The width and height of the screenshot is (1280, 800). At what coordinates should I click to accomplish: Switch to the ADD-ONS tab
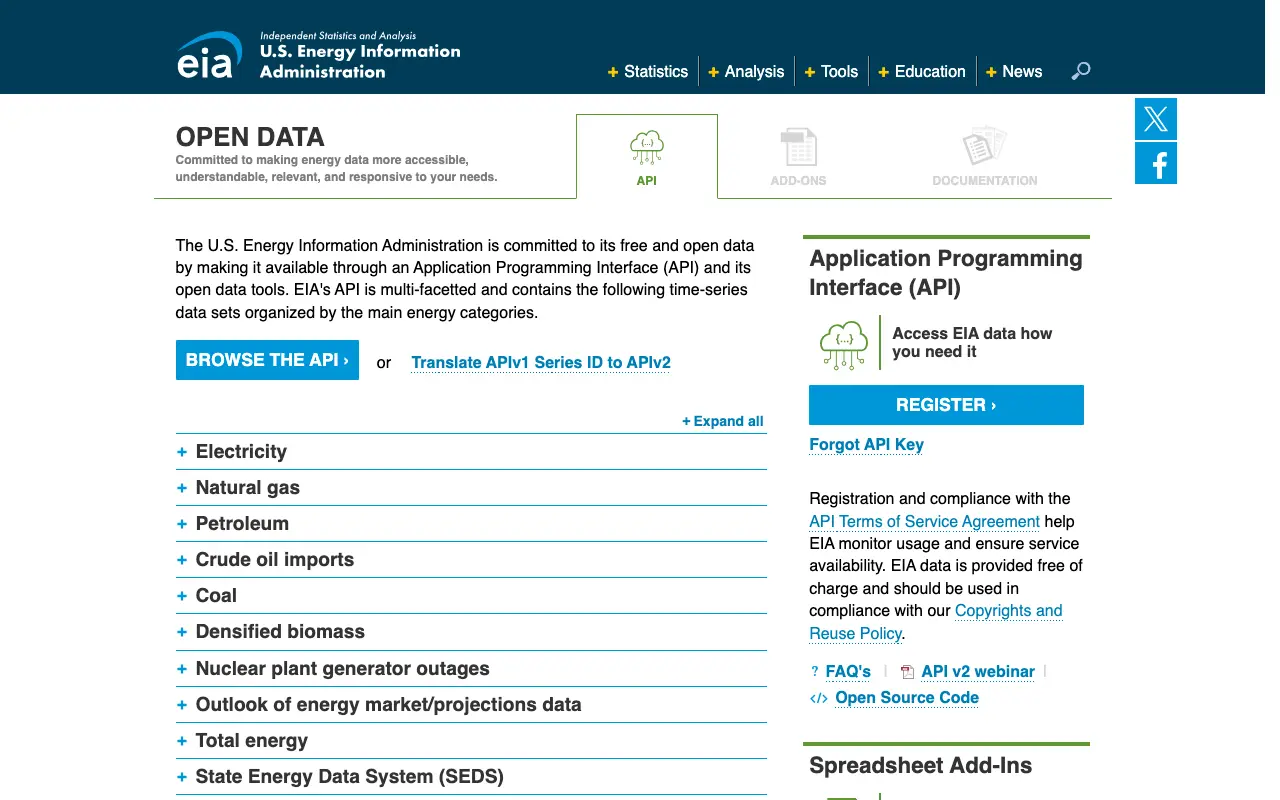click(x=798, y=157)
